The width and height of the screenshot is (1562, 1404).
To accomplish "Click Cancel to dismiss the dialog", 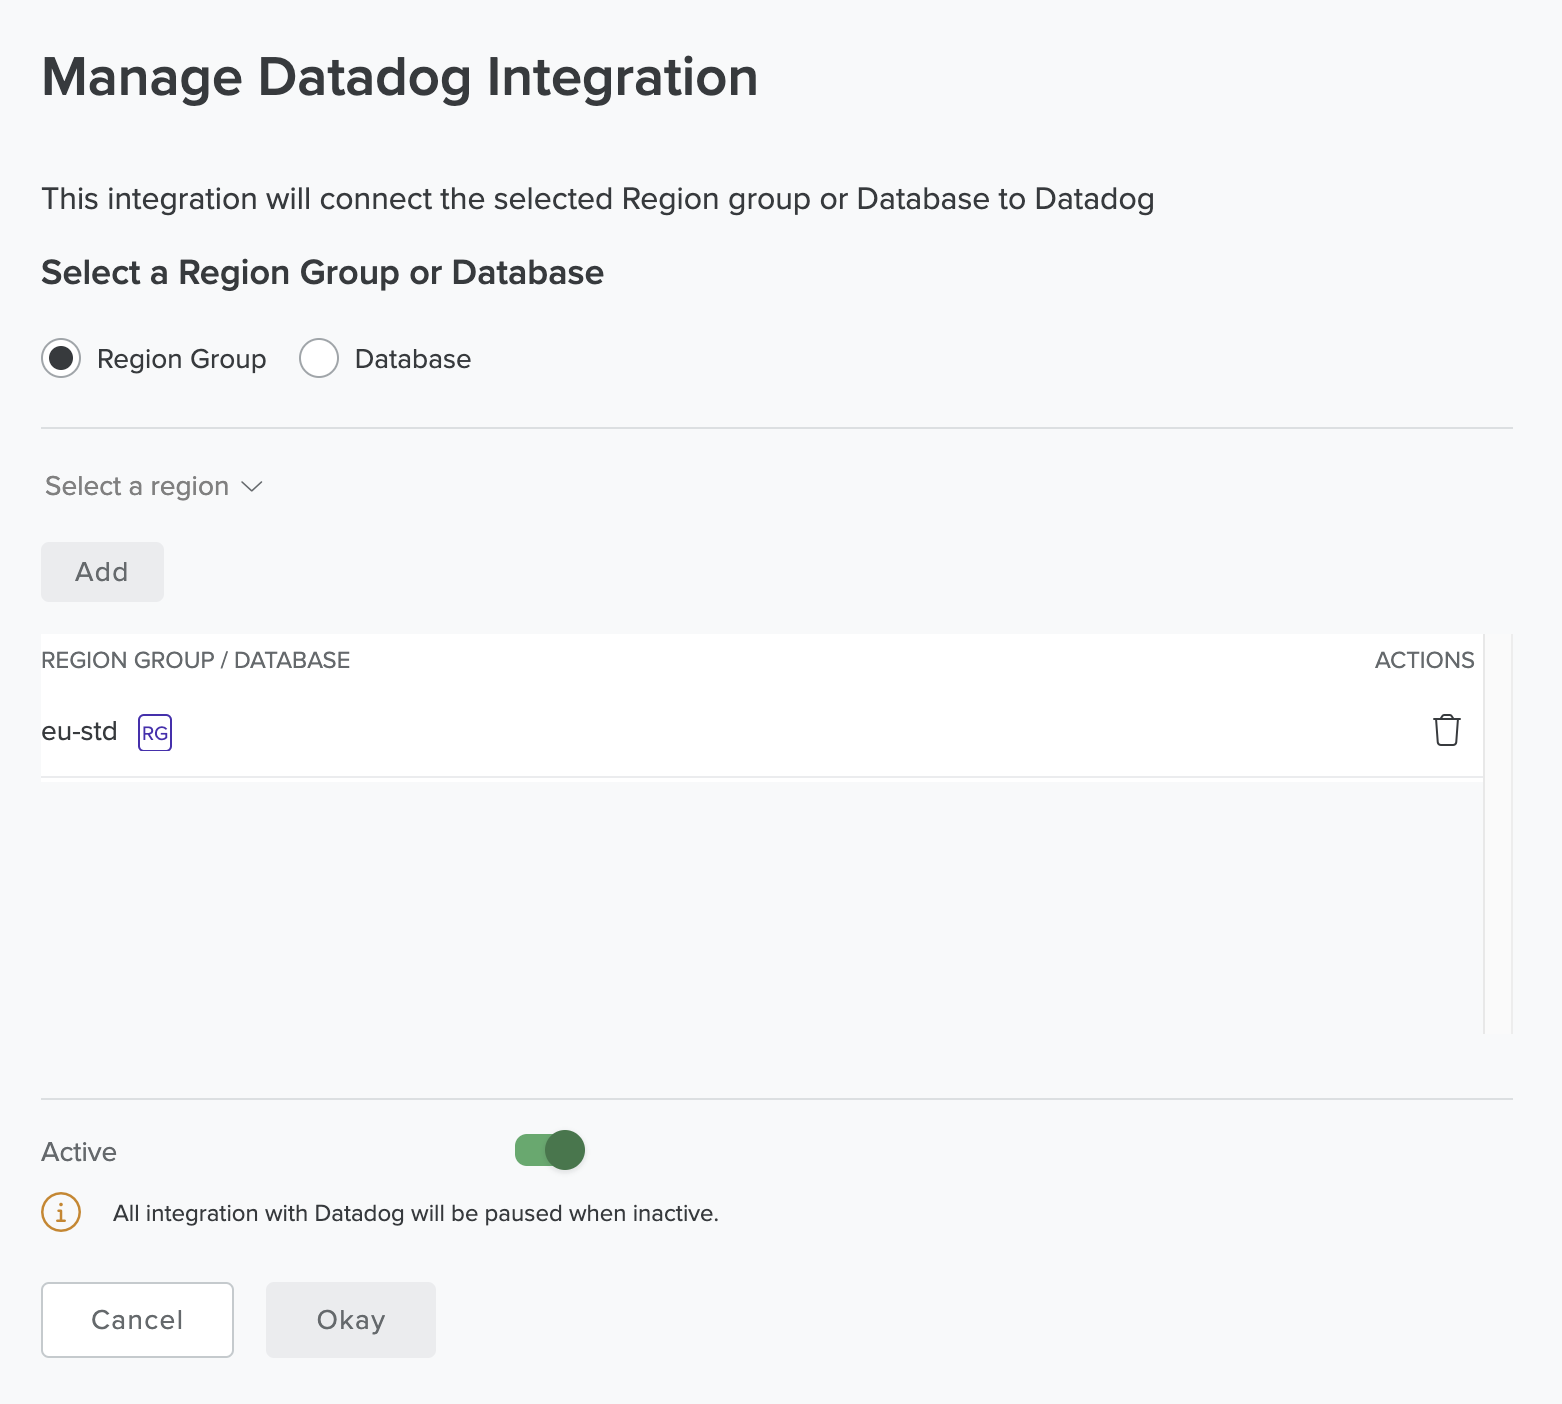I will [137, 1320].
